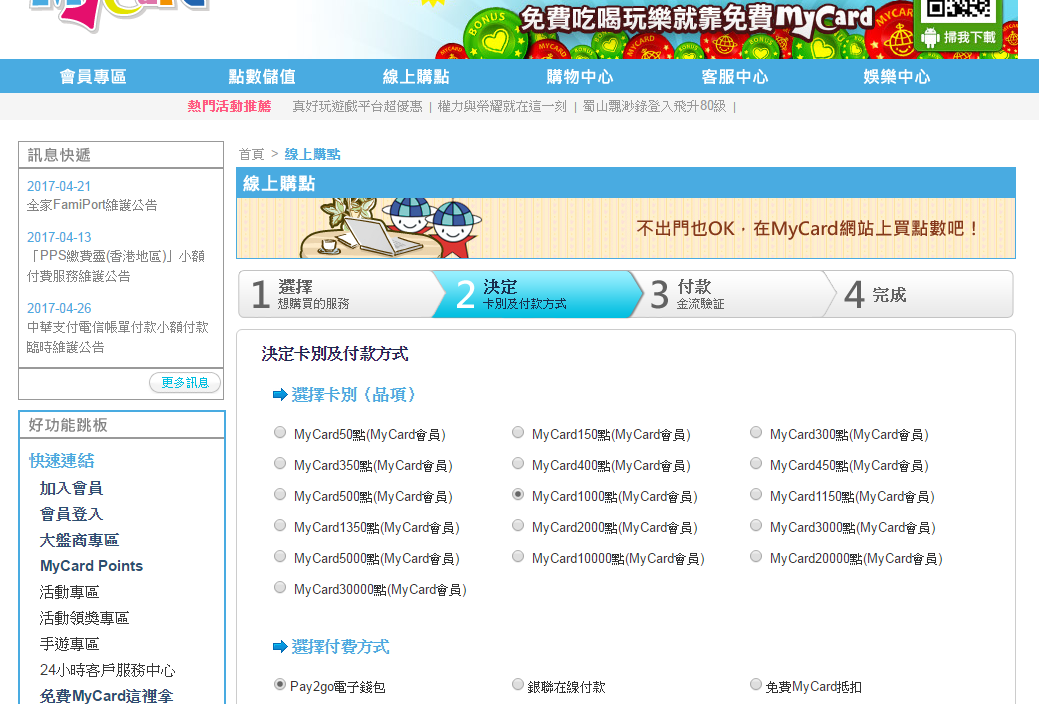1039x704 pixels.
Task: Click step 2 決定卡別及付款方式
Action: point(537,294)
